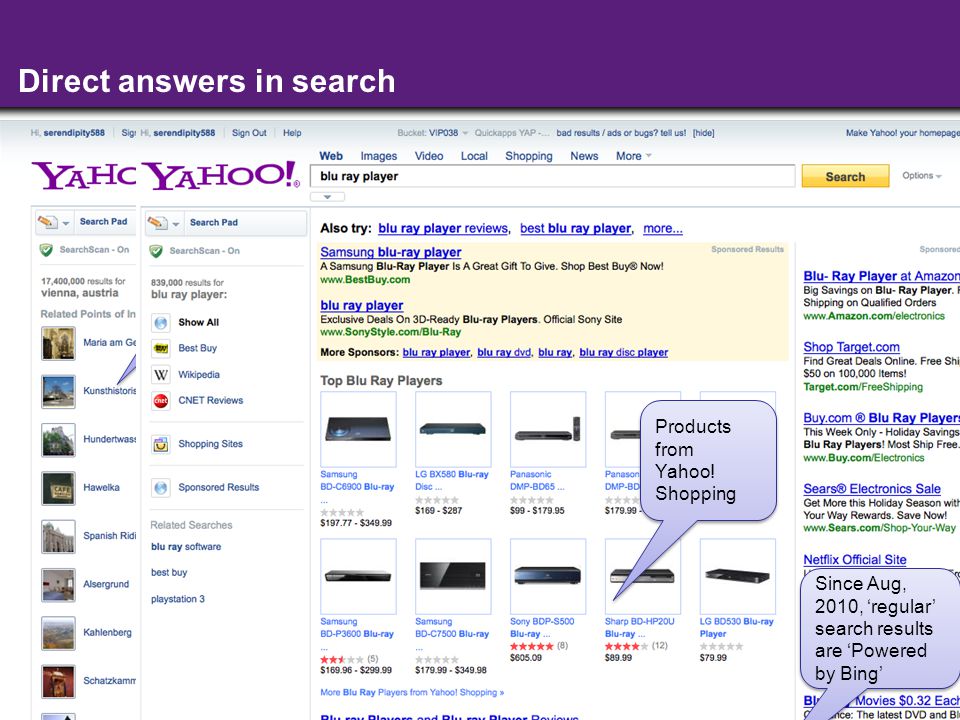This screenshot has height=720, width=960.
Task: Open the blu ray disc player sponsor link
Action: point(624,353)
